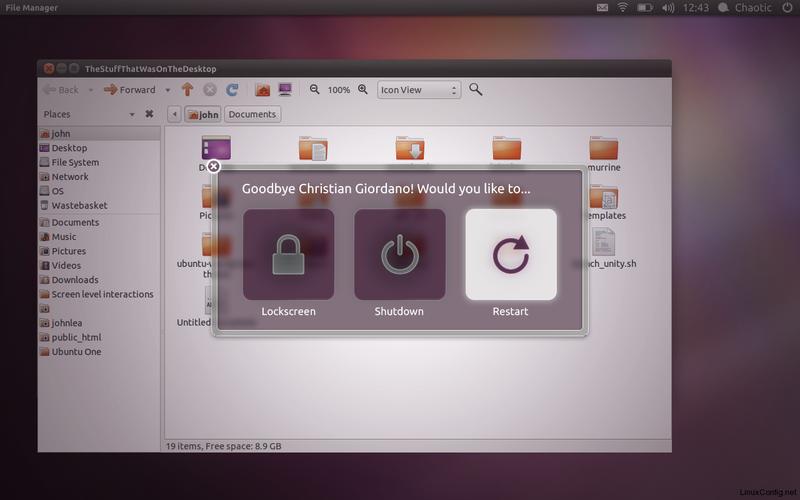Click the Search magnifier icon
The width and height of the screenshot is (800, 500).
point(476,89)
